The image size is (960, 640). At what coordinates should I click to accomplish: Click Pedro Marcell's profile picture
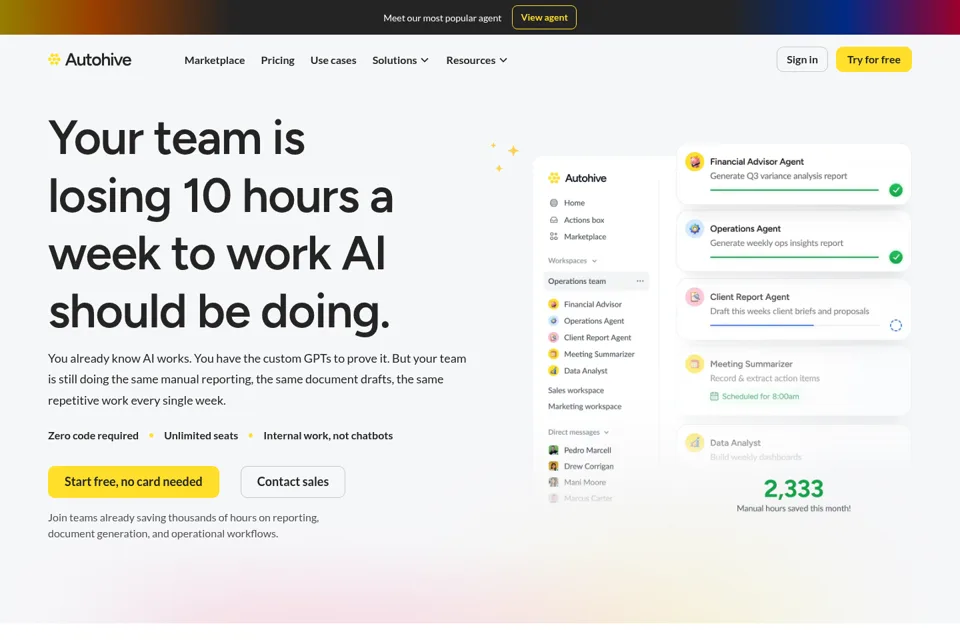click(x=553, y=450)
